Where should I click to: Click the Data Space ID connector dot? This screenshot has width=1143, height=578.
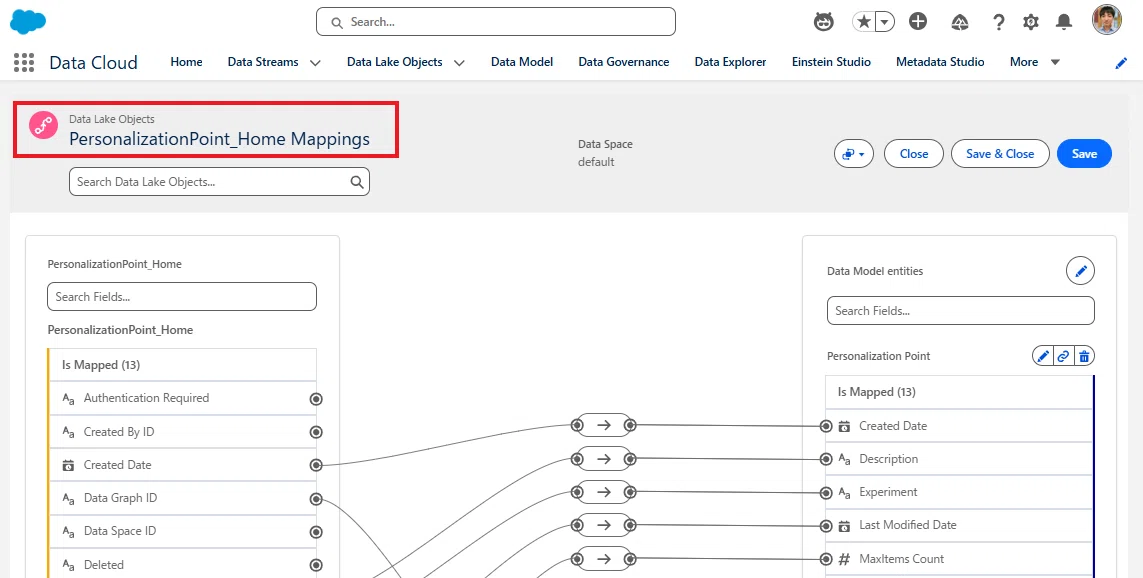tap(316, 532)
